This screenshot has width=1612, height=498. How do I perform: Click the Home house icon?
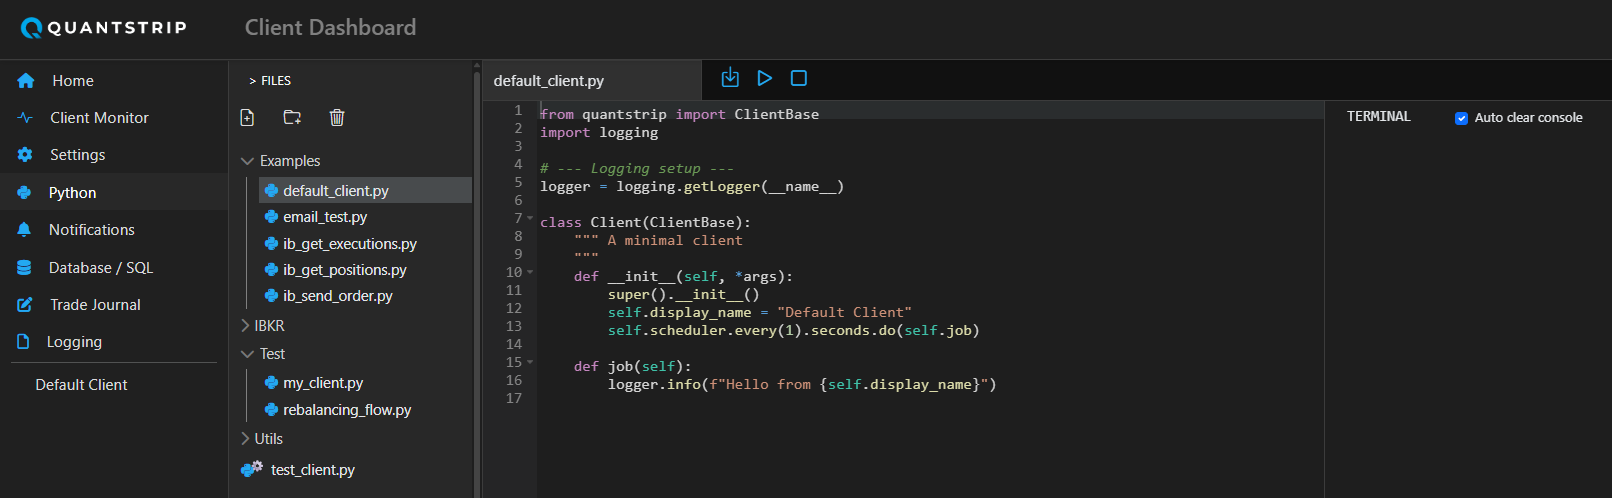(26, 81)
